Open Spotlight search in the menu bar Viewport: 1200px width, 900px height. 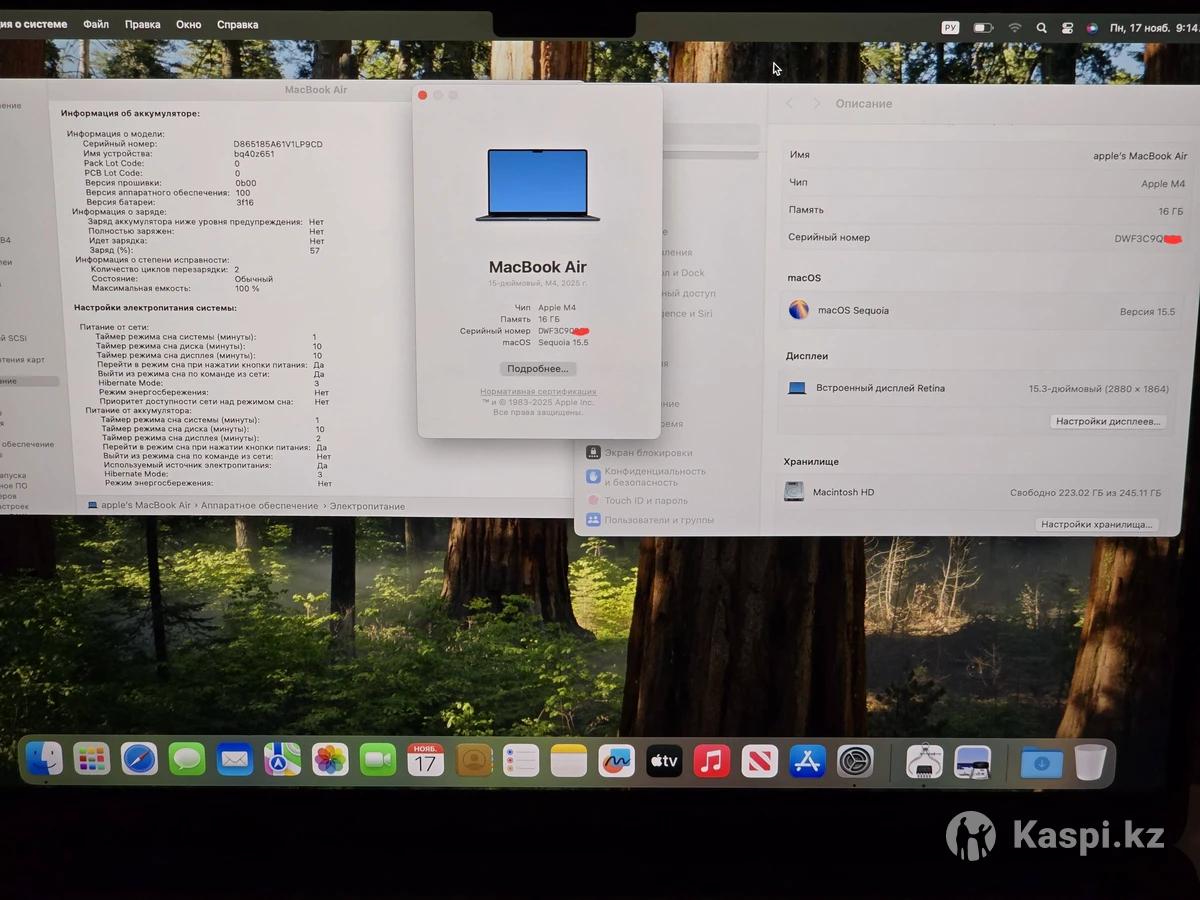pos(1041,28)
